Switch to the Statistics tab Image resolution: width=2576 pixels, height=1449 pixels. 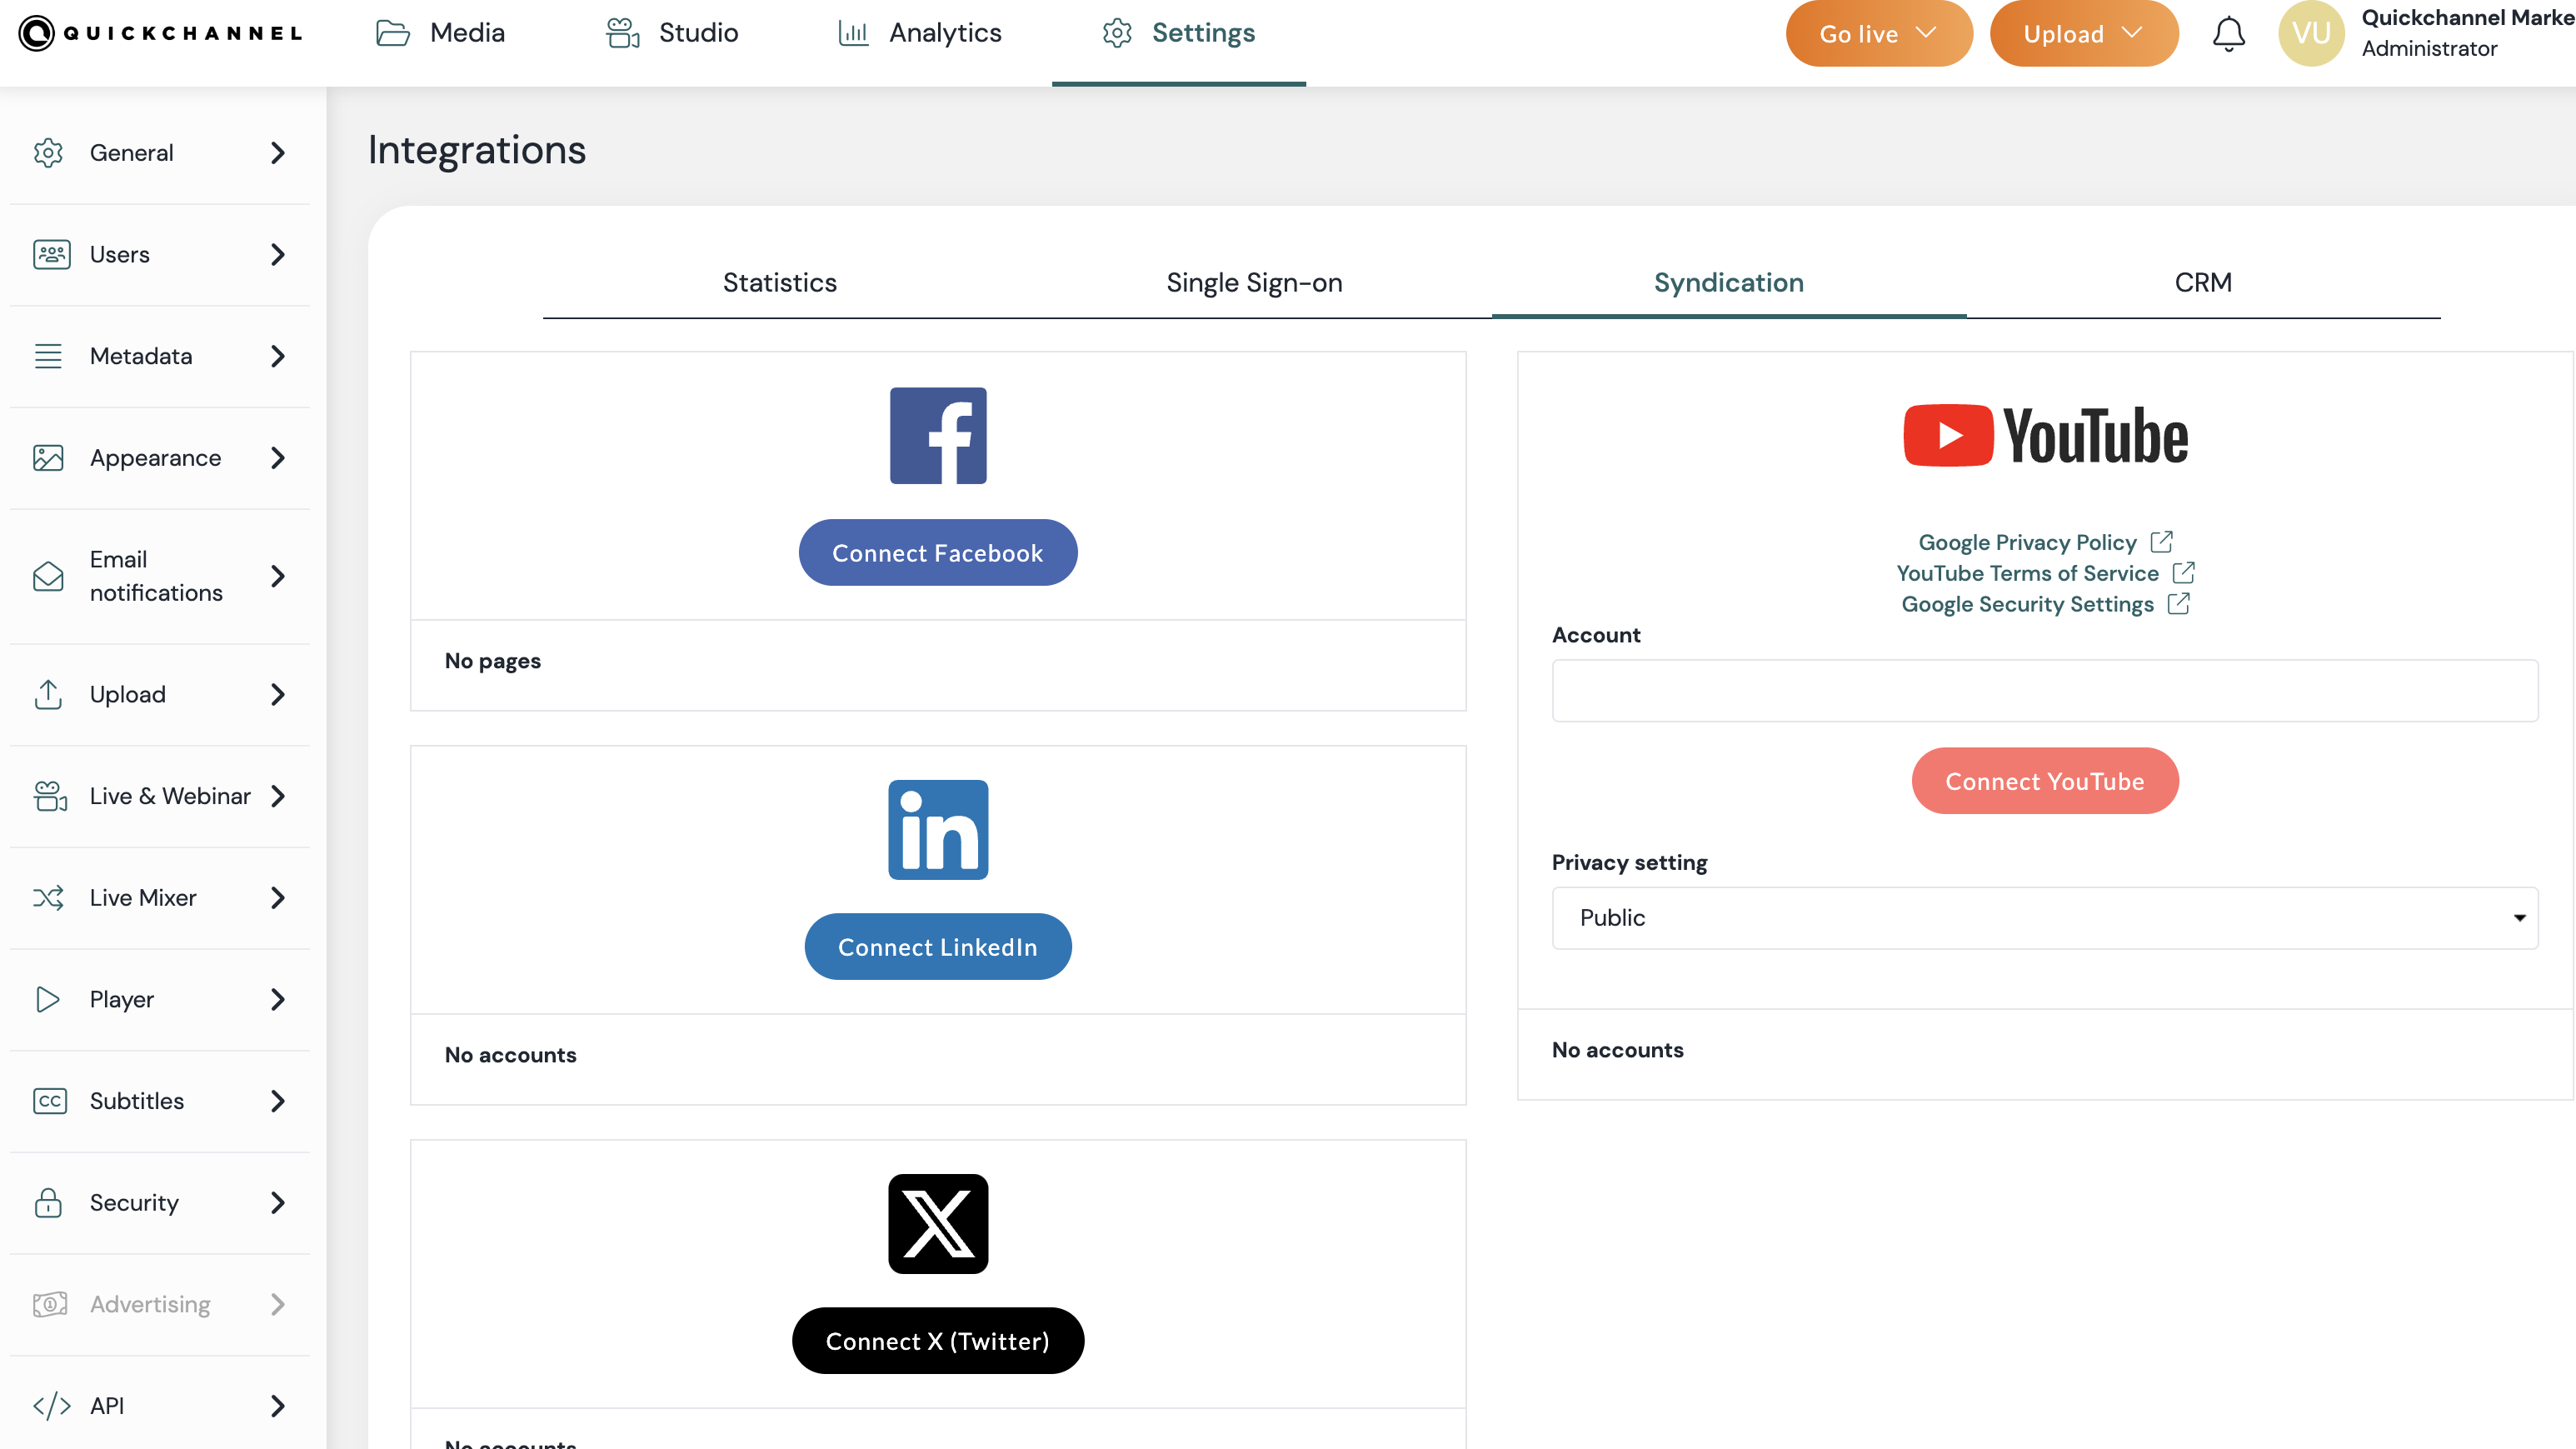coord(779,283)
